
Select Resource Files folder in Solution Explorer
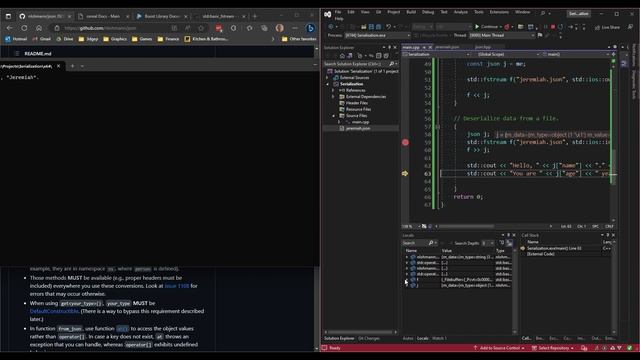tap(358, 109)
